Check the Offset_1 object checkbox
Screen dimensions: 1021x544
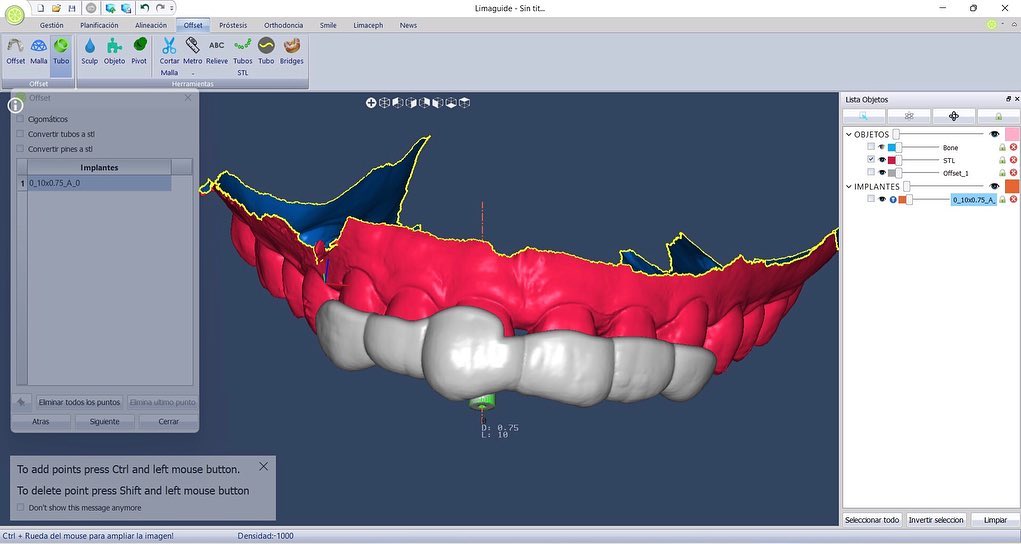(871, 173)
